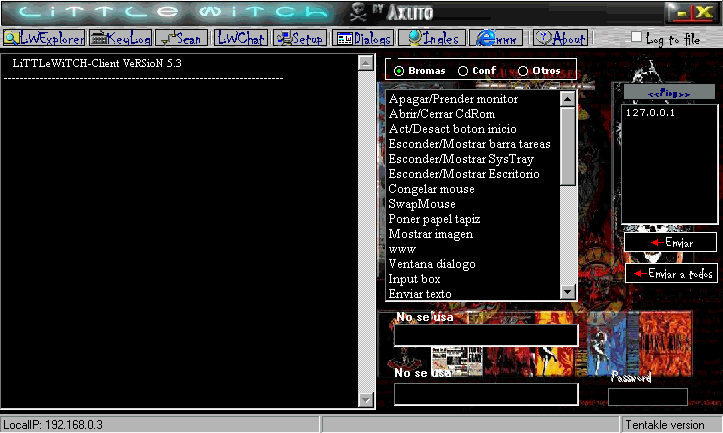Image resolution: width=723 pixels, height=433 pixels.
Task: Open the KeyLog tool
Action: (120, 38)
